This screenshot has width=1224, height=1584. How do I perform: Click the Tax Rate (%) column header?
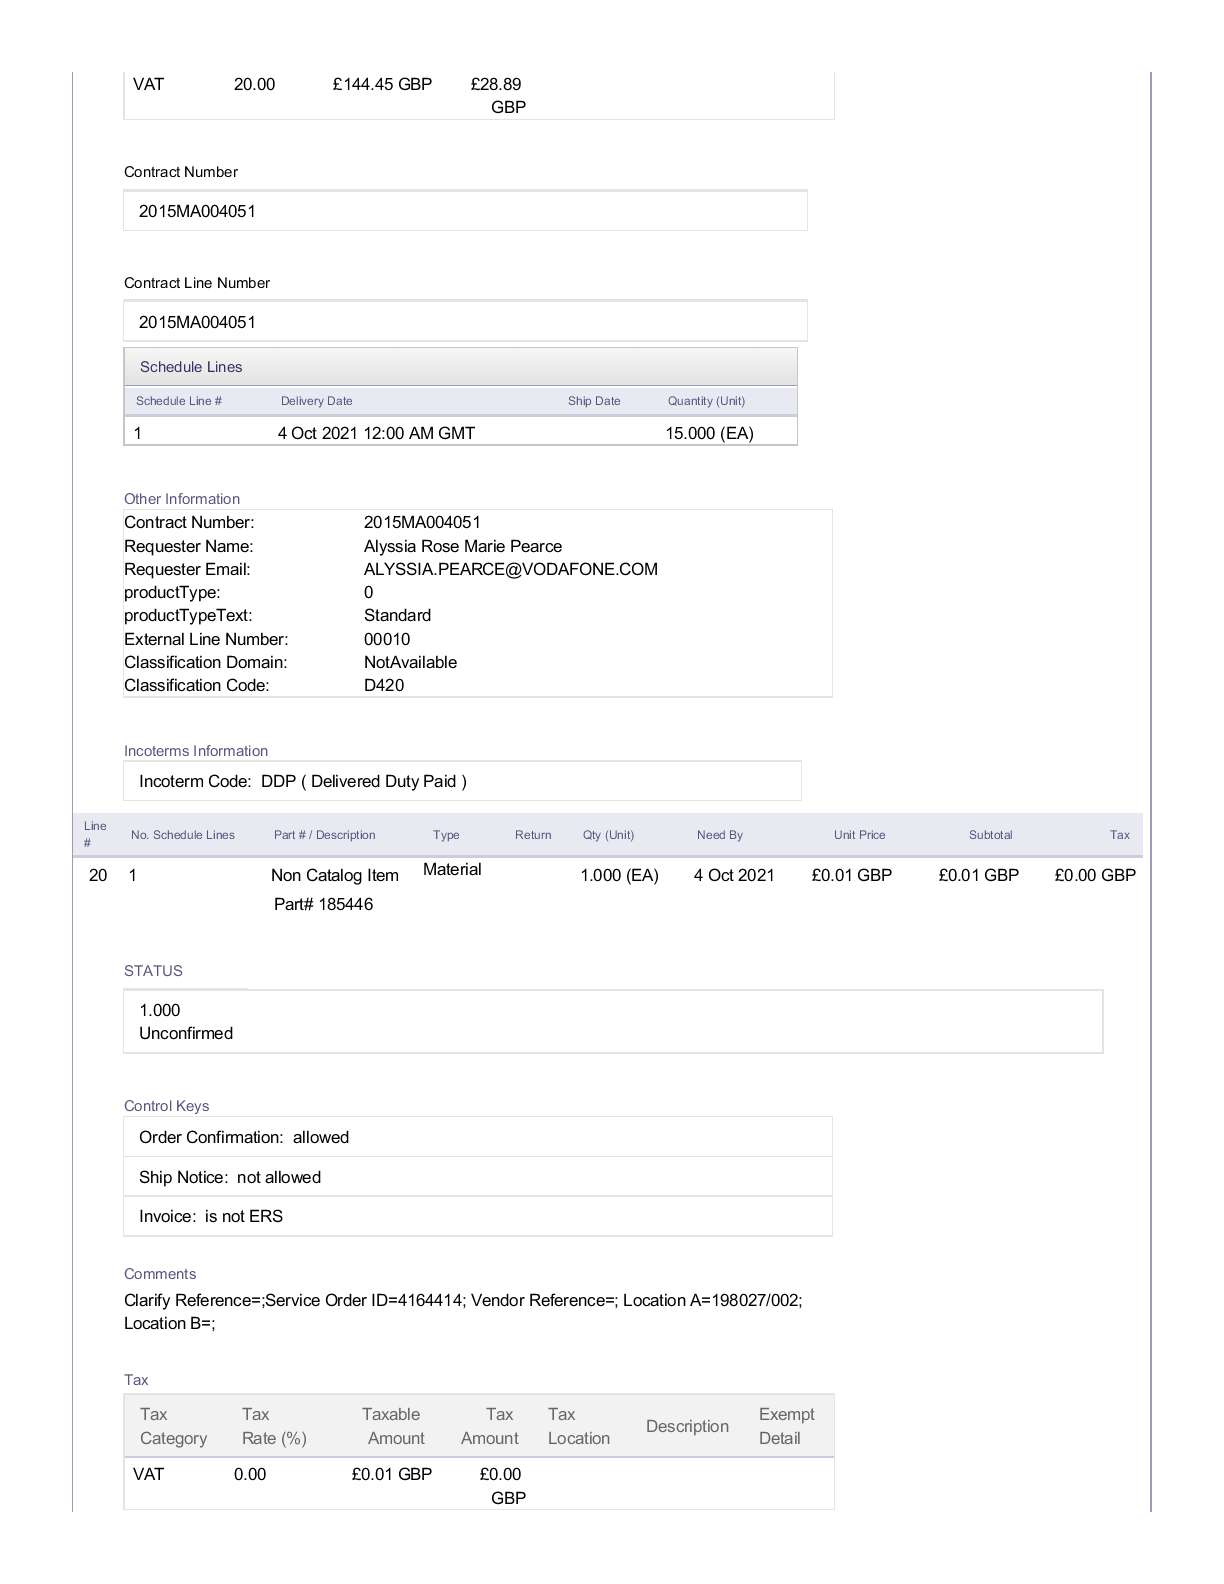point(274,1426)
